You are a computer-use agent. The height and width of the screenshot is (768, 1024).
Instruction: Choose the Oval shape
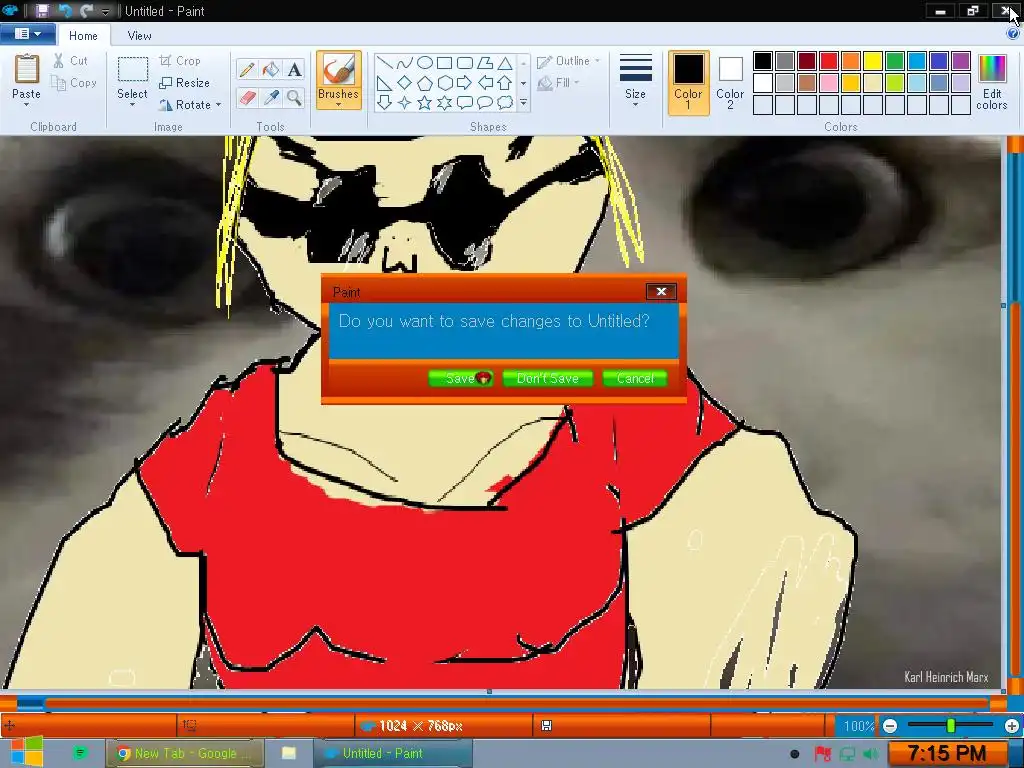425,63
